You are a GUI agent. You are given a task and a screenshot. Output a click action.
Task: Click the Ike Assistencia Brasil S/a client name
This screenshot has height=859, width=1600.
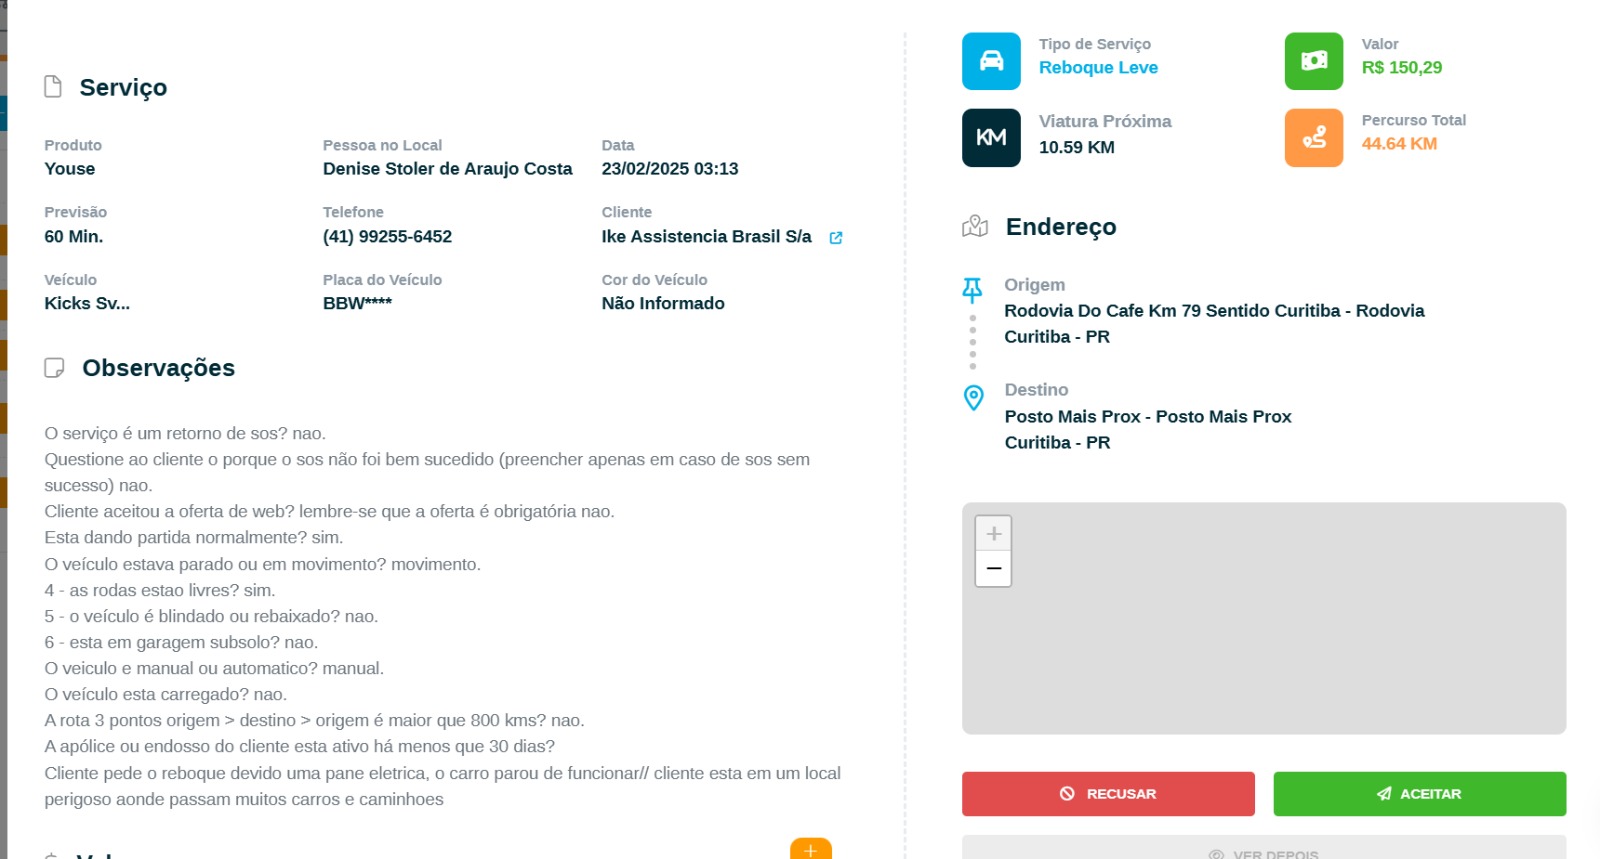click(x=706, y=237)
